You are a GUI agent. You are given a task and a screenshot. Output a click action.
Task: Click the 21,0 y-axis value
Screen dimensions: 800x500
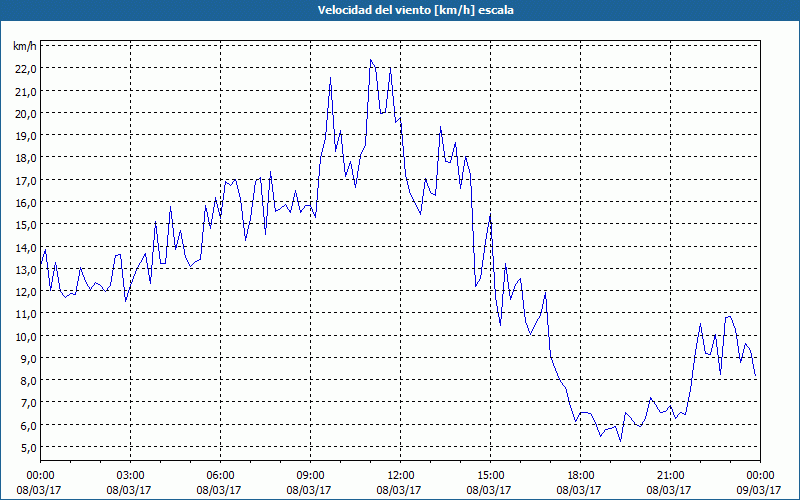26,91
